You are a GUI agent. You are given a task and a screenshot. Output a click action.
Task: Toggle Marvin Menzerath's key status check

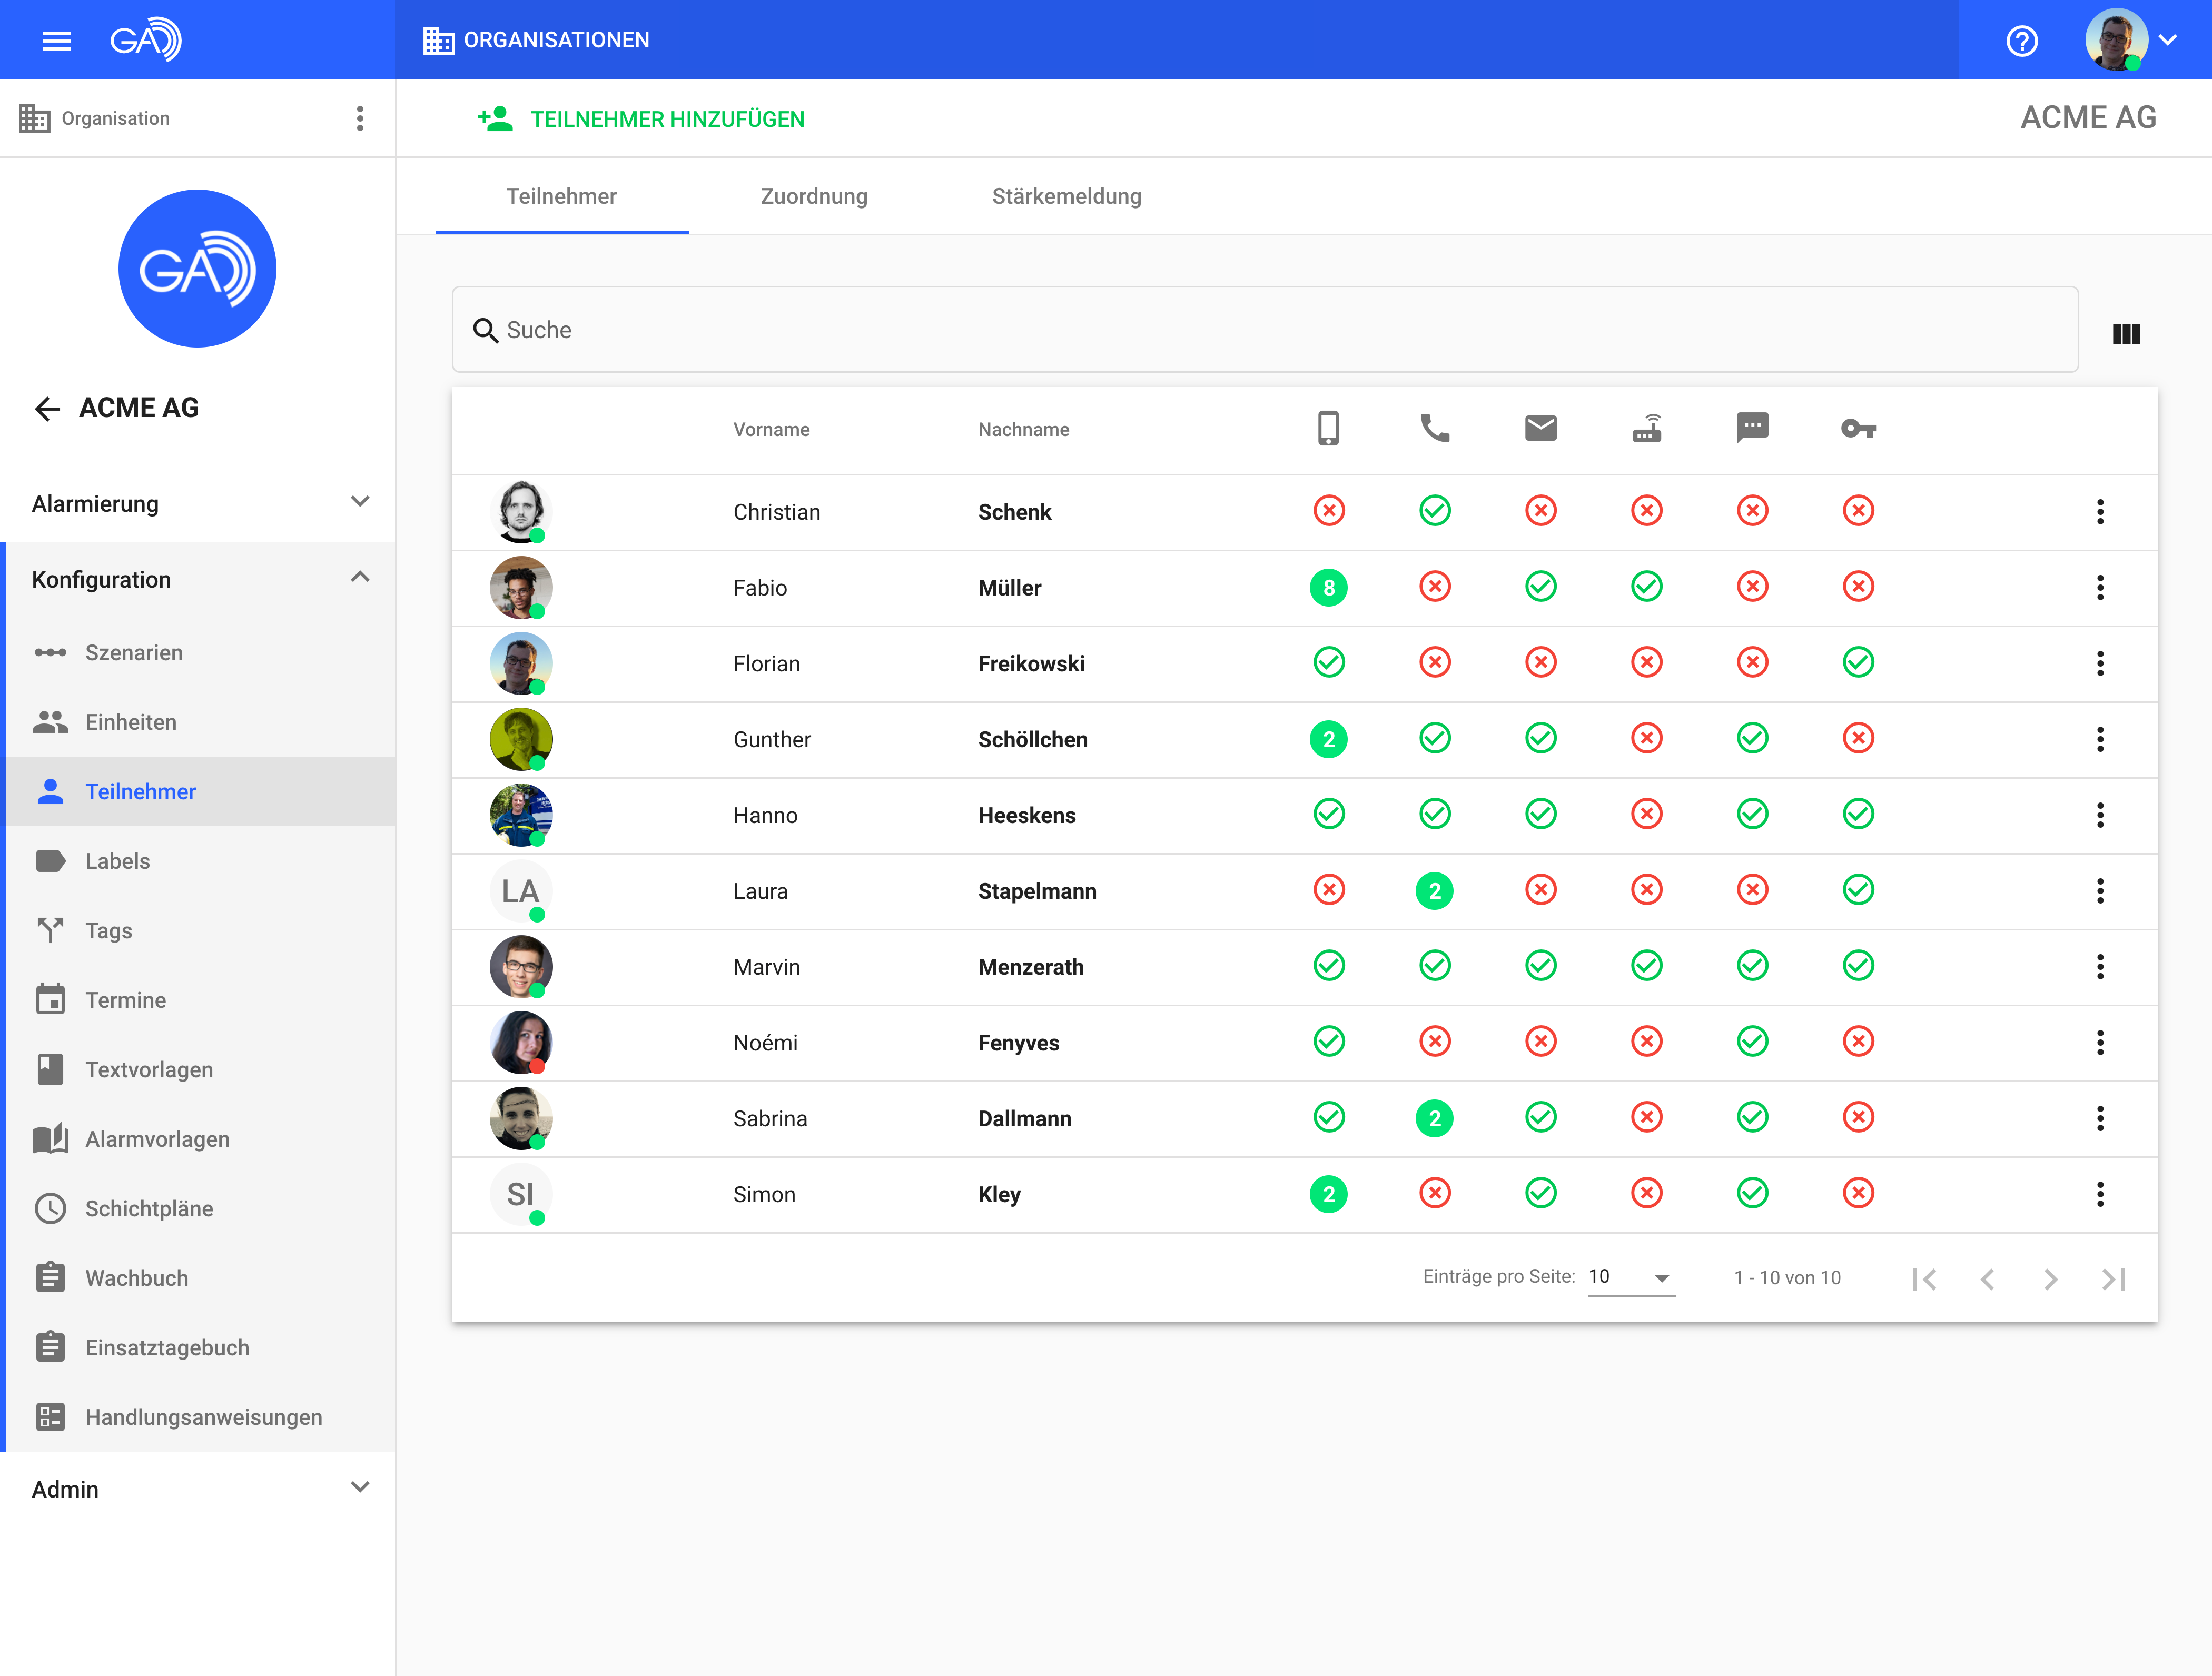[x=1858, y=966]
